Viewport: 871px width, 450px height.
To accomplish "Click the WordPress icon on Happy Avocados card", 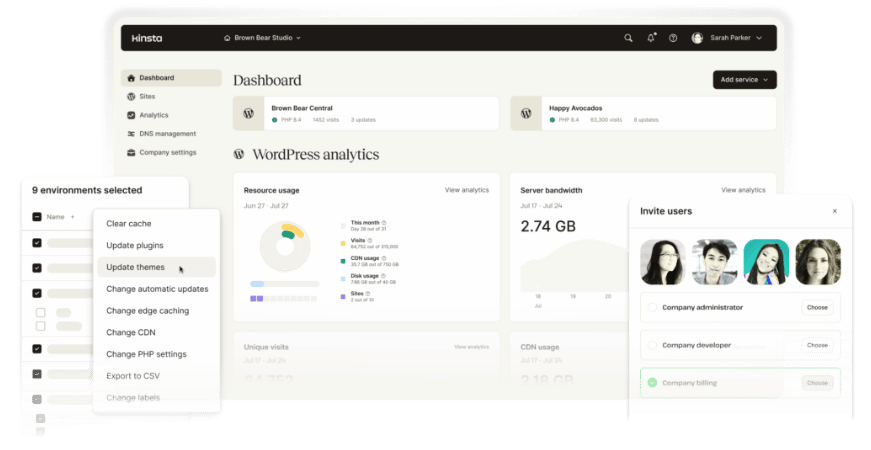I will 525,113.
